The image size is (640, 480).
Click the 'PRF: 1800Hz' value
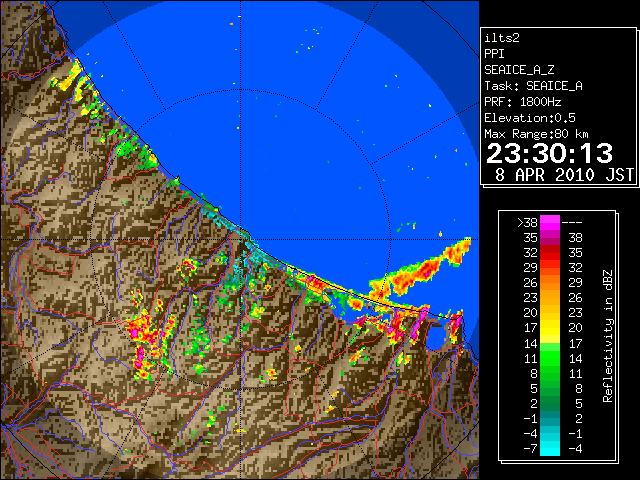523,102
